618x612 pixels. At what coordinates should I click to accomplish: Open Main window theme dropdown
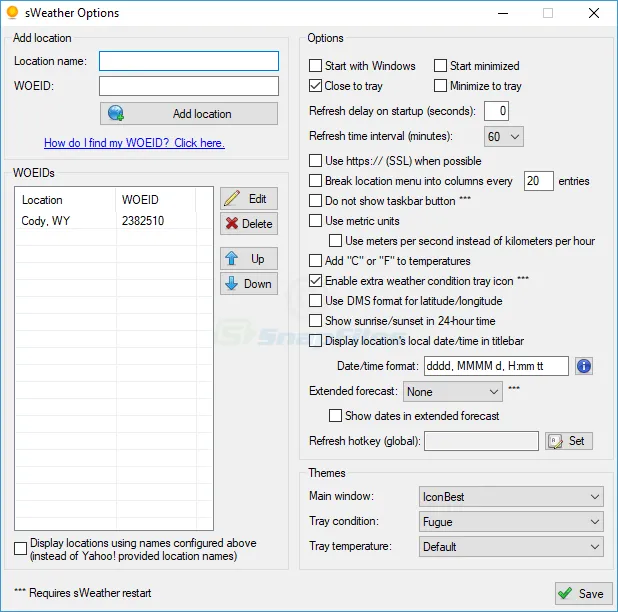(x=511, y=497)
